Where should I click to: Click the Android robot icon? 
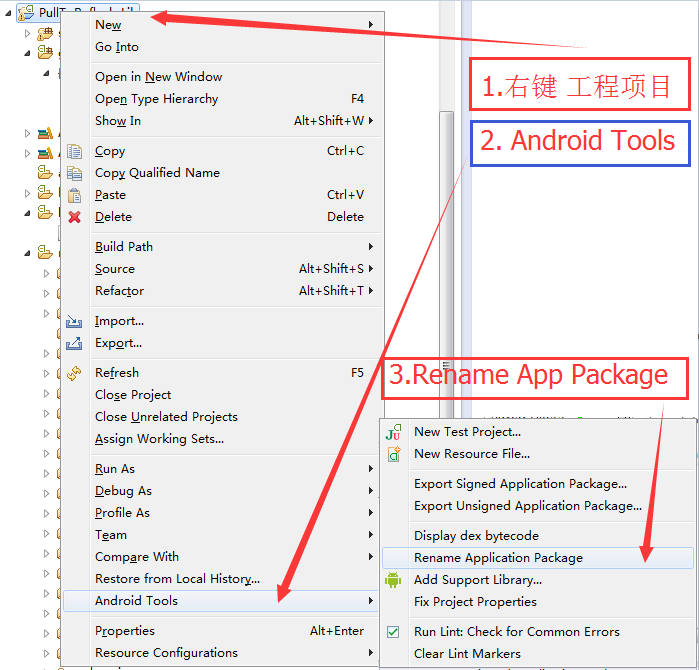click(393, 580)
